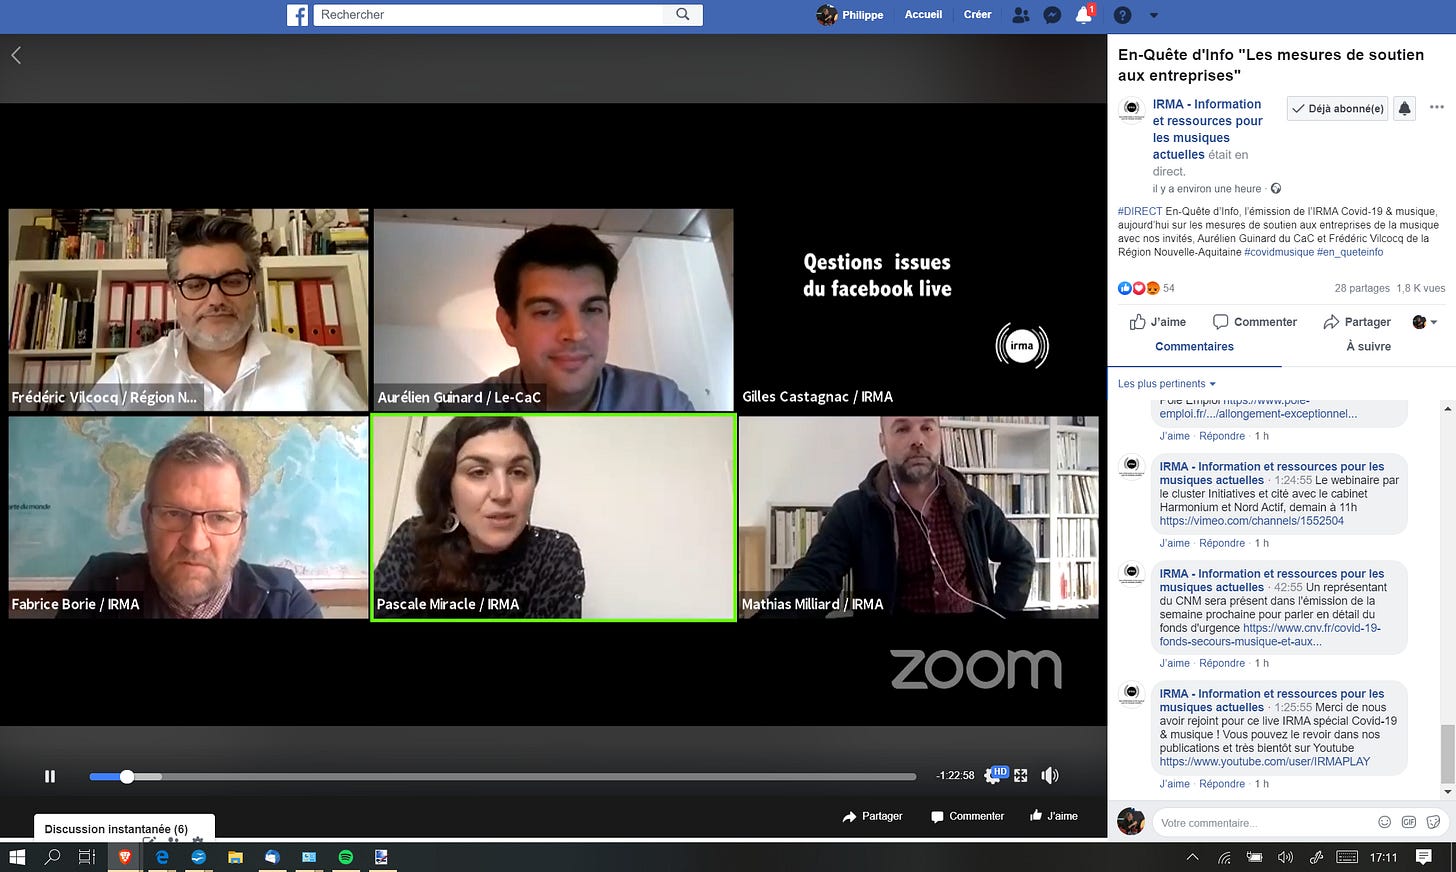Click the search magnifier icon in the Facebook bar
Viewport: 1456px width, 872px height.
click(x=683, y=14)
